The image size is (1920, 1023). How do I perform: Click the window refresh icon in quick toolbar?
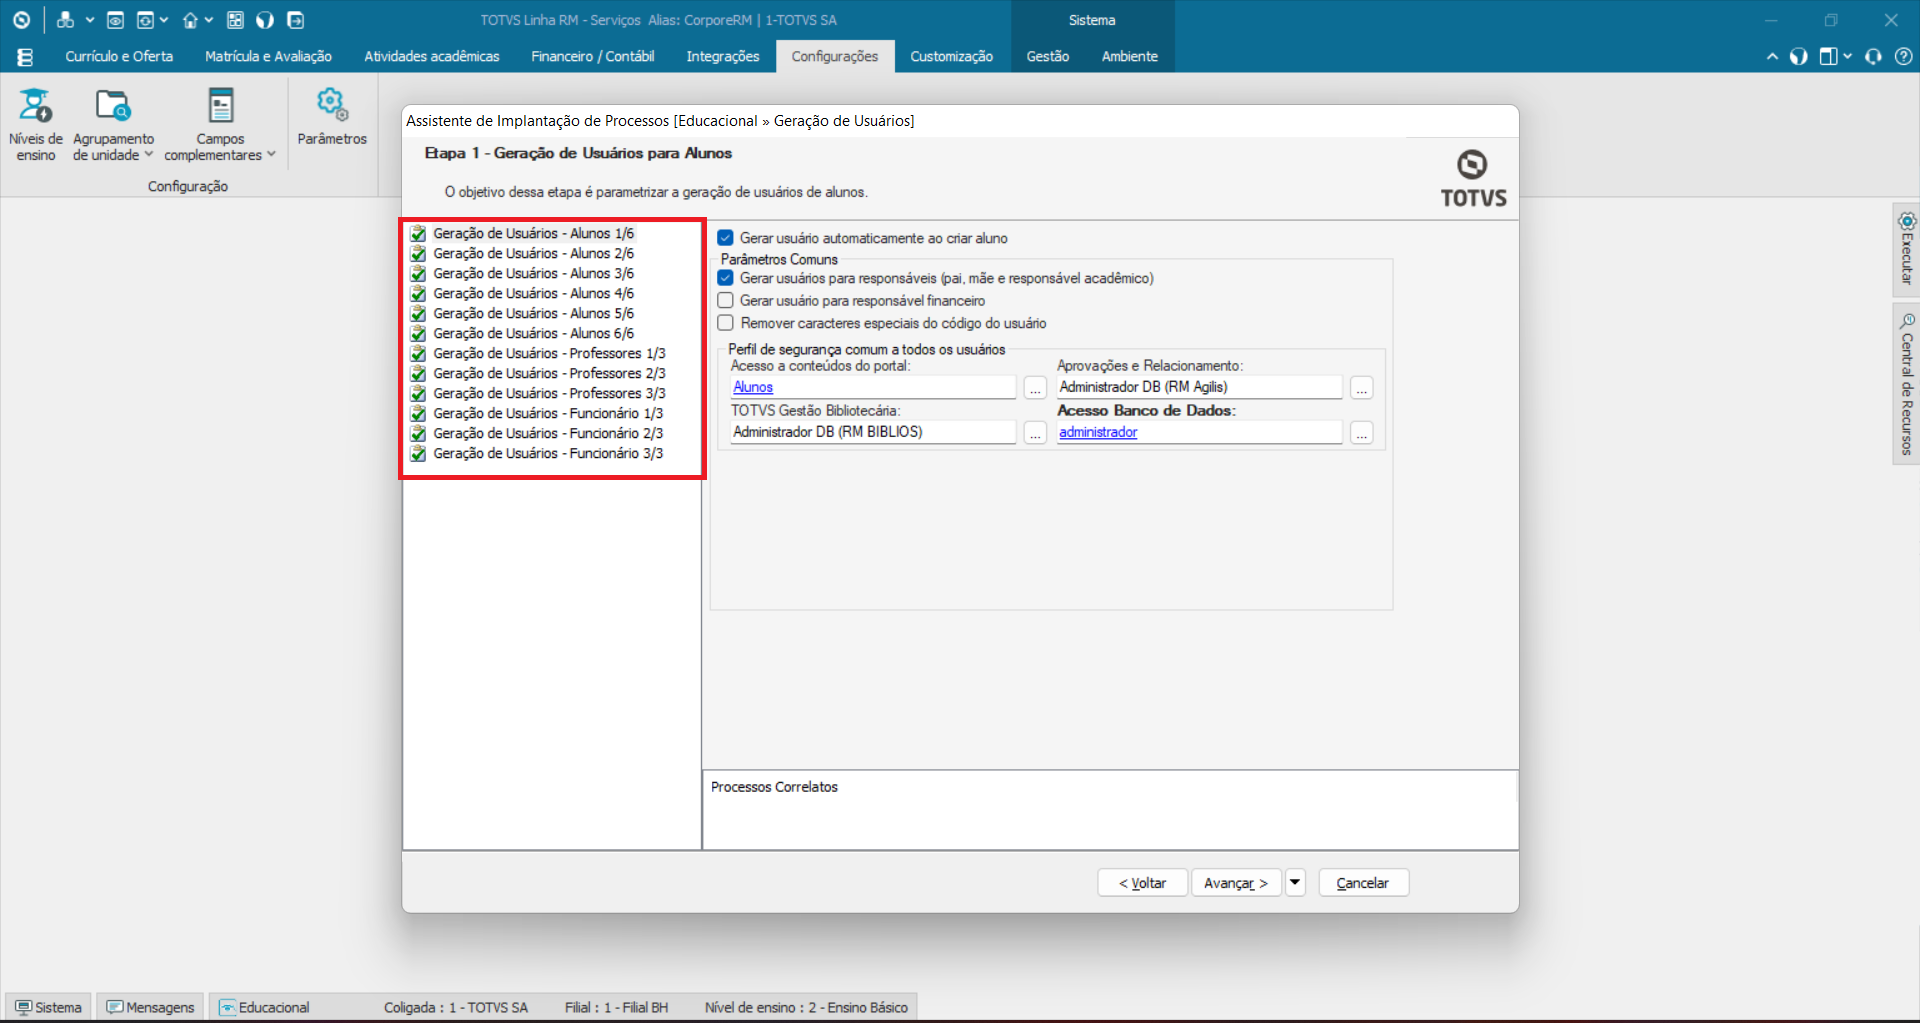(x=146, y=20)
